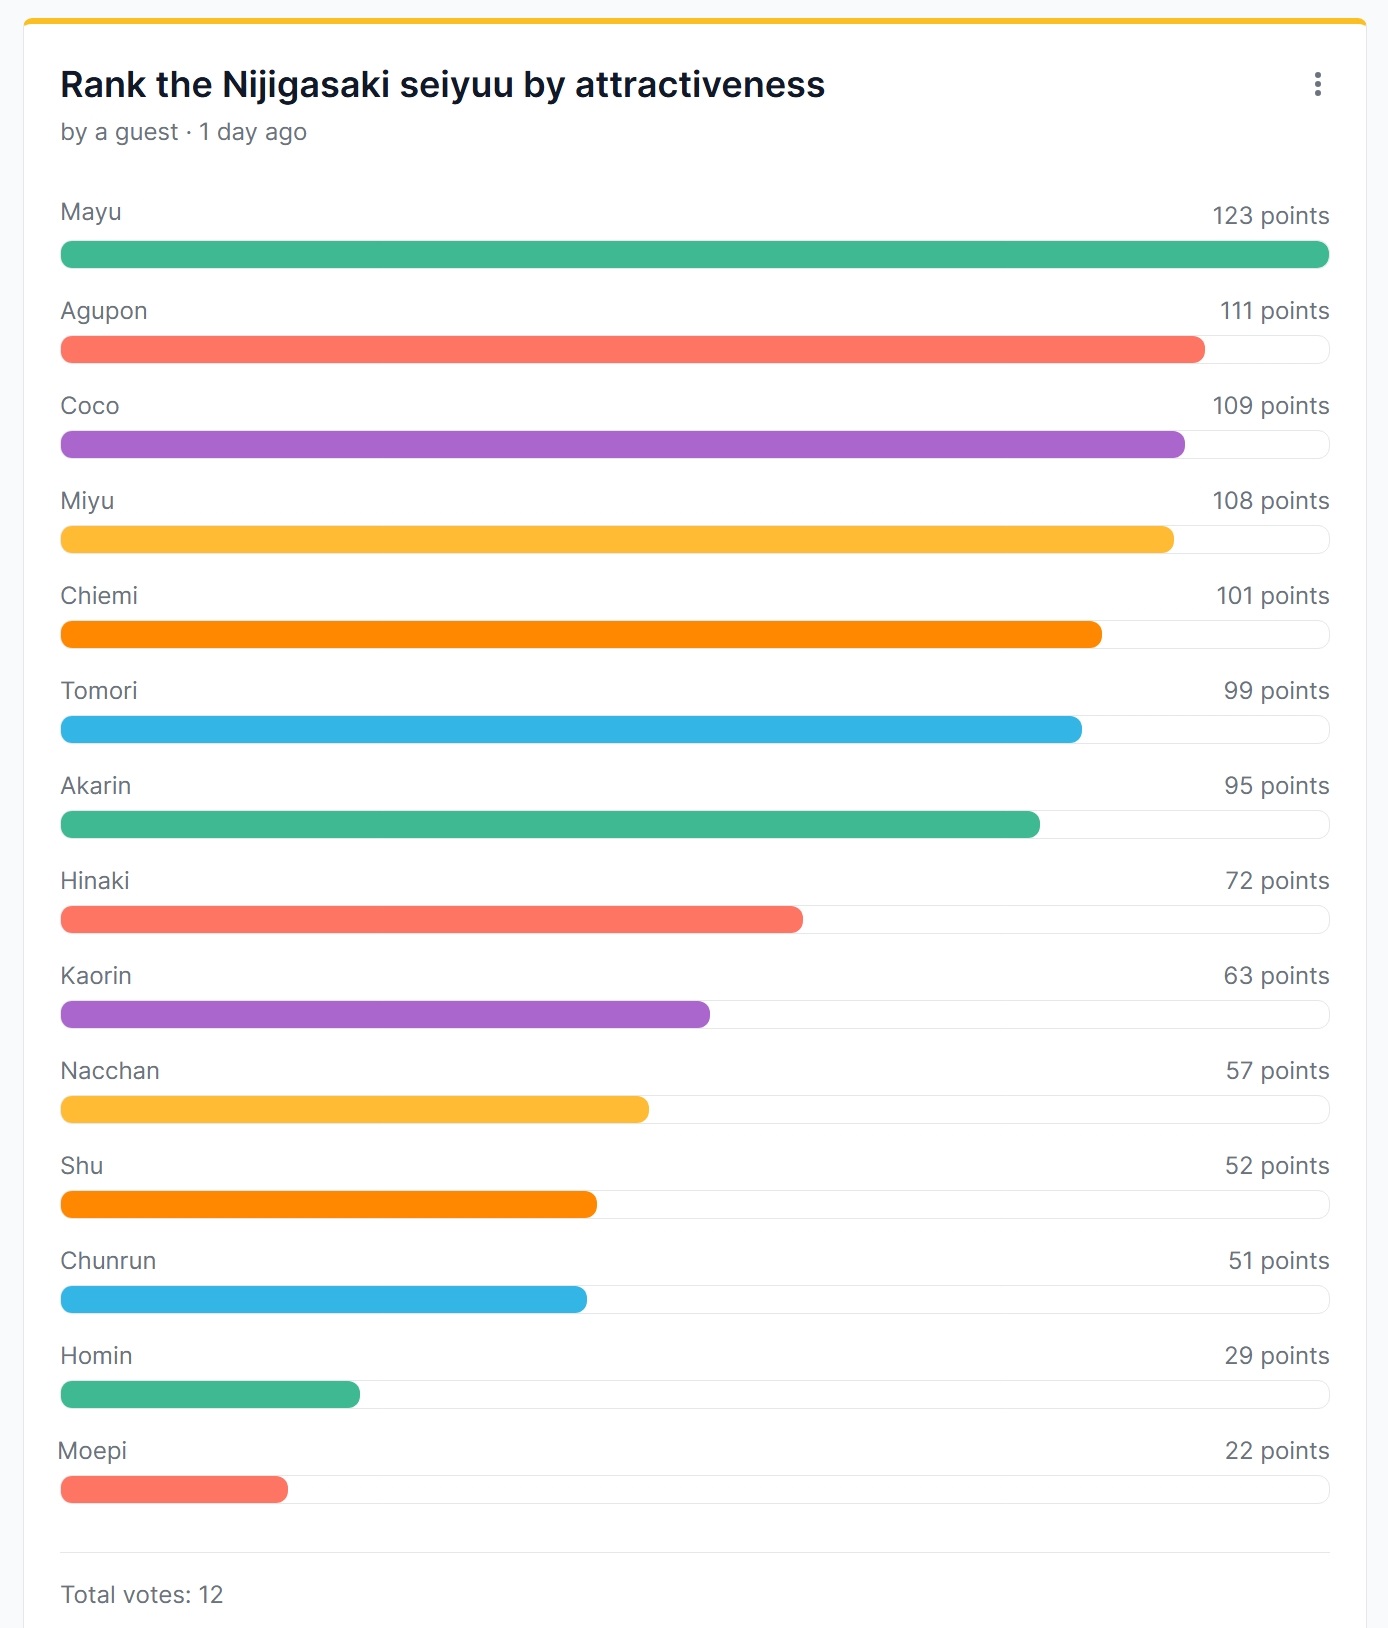Image resolution: width=1388 pixels, height=1628 pixels.
Task: Click the 123 points label
Action: [1270, 216]
